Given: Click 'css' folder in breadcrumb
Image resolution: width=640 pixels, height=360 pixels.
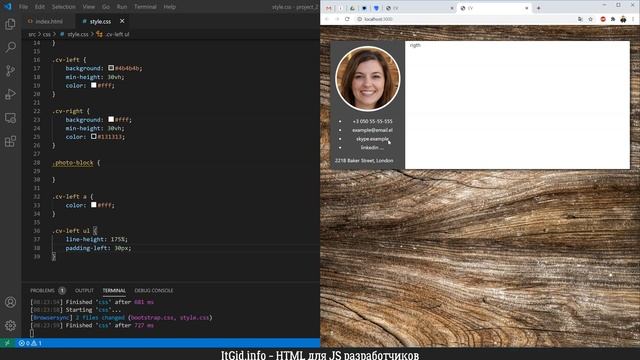Looking at the screenshot, I should 47,34.
